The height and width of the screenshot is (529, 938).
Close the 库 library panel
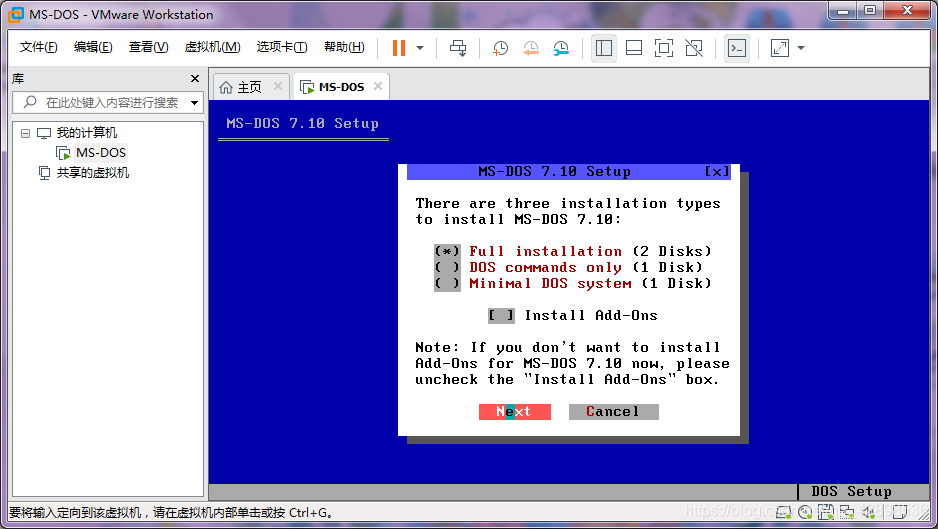point(194,78)
